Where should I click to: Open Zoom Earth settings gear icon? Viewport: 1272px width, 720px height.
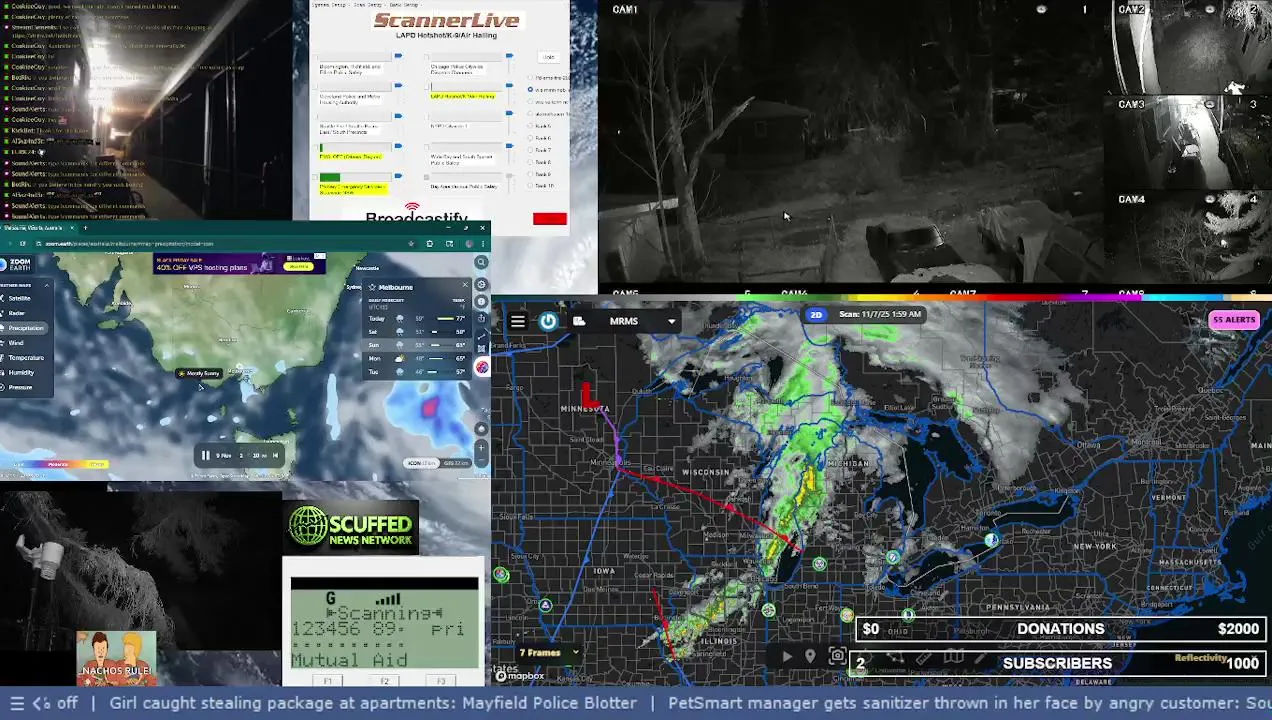[481, 285]
